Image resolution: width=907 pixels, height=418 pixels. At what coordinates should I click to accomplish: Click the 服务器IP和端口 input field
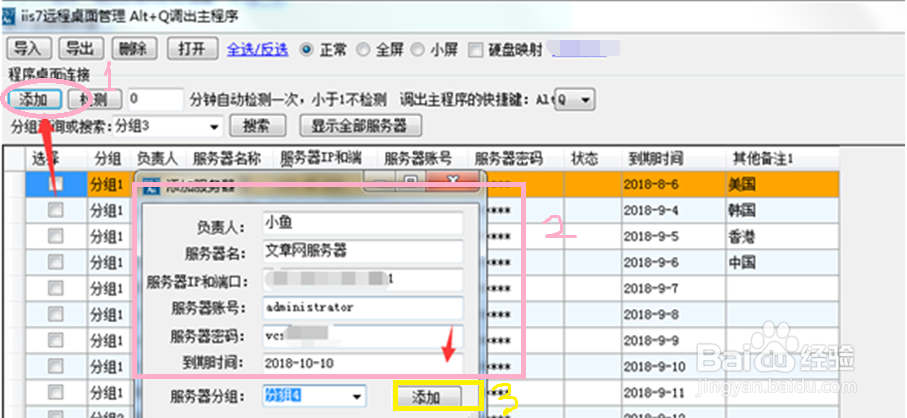363,280
